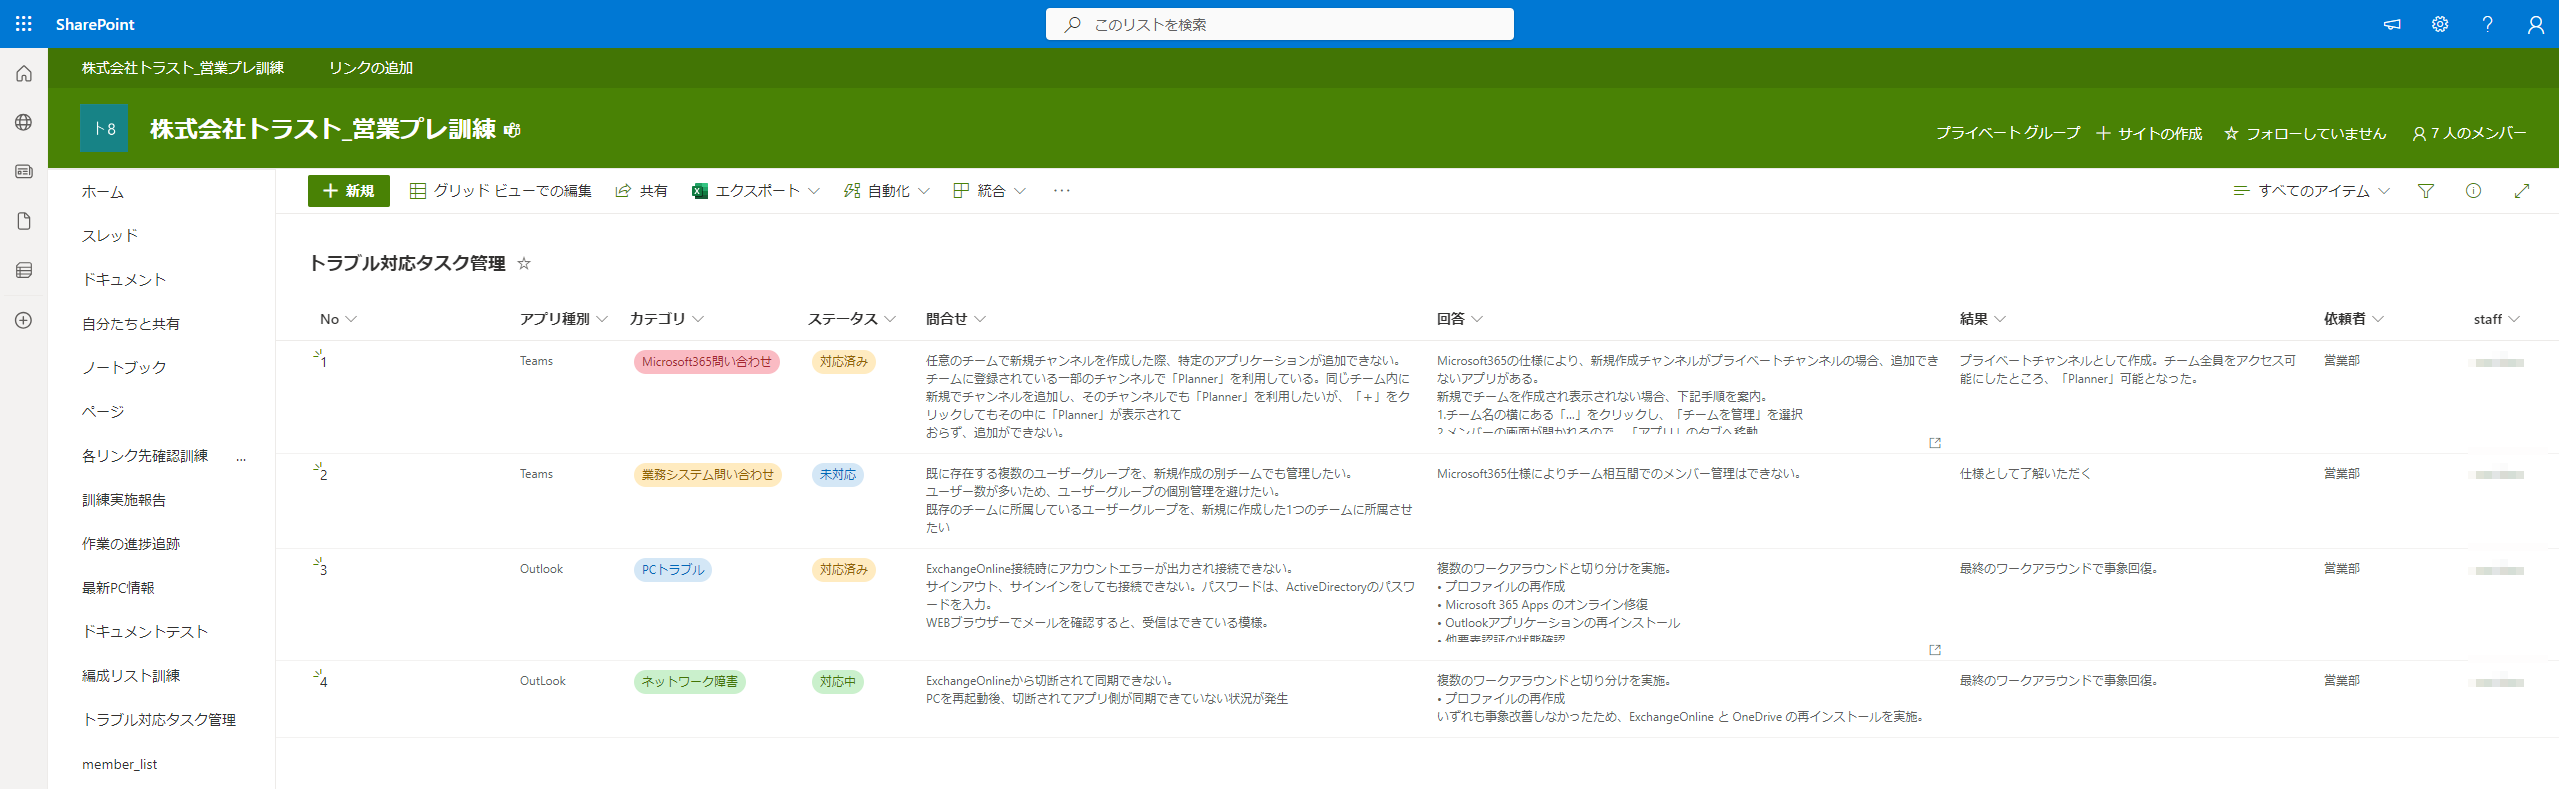Open the すべてのアイテム view switcher

pos(2311,191)
